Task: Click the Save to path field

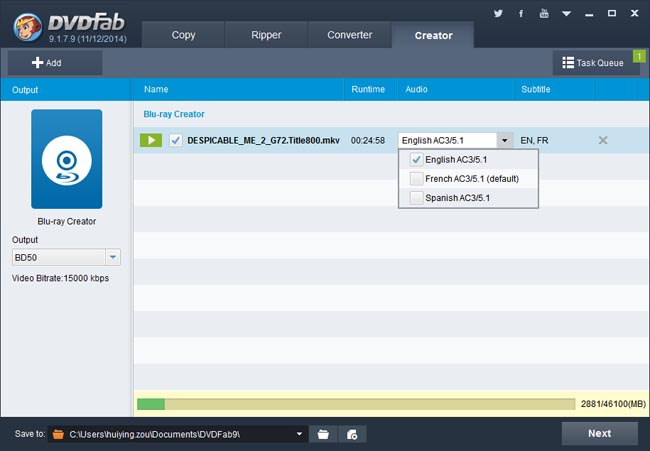Action: pos(177,434)
